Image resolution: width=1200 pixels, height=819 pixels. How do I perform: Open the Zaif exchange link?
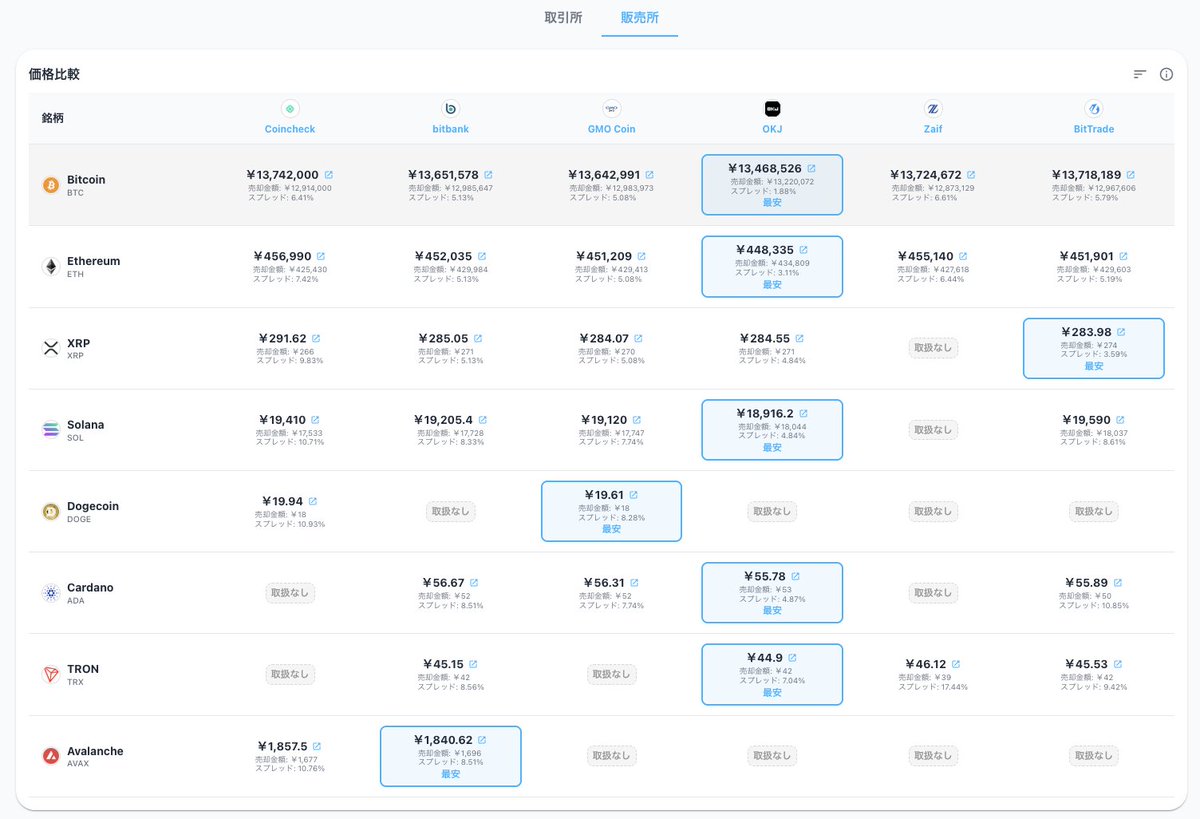coord(933,129)
